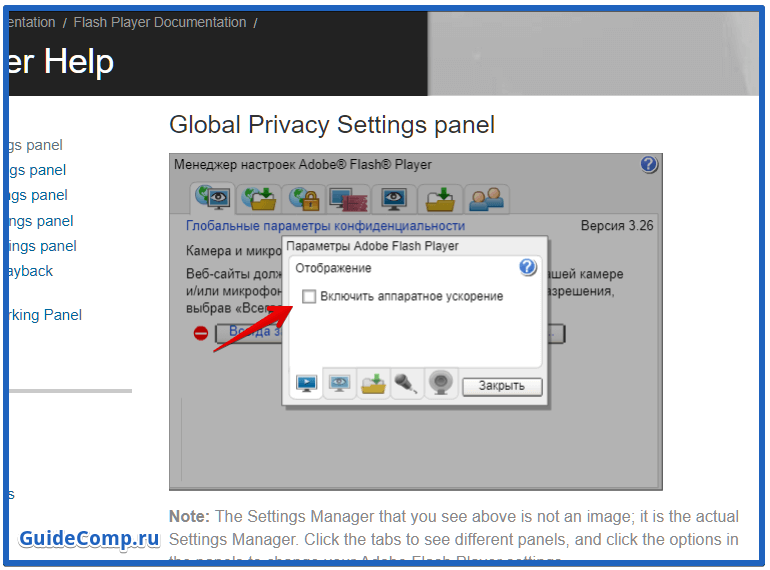This screenshot has width=770, height=570.
Task: Open the 'ayback' sidebar link
Action: click(x=30, y=271)
